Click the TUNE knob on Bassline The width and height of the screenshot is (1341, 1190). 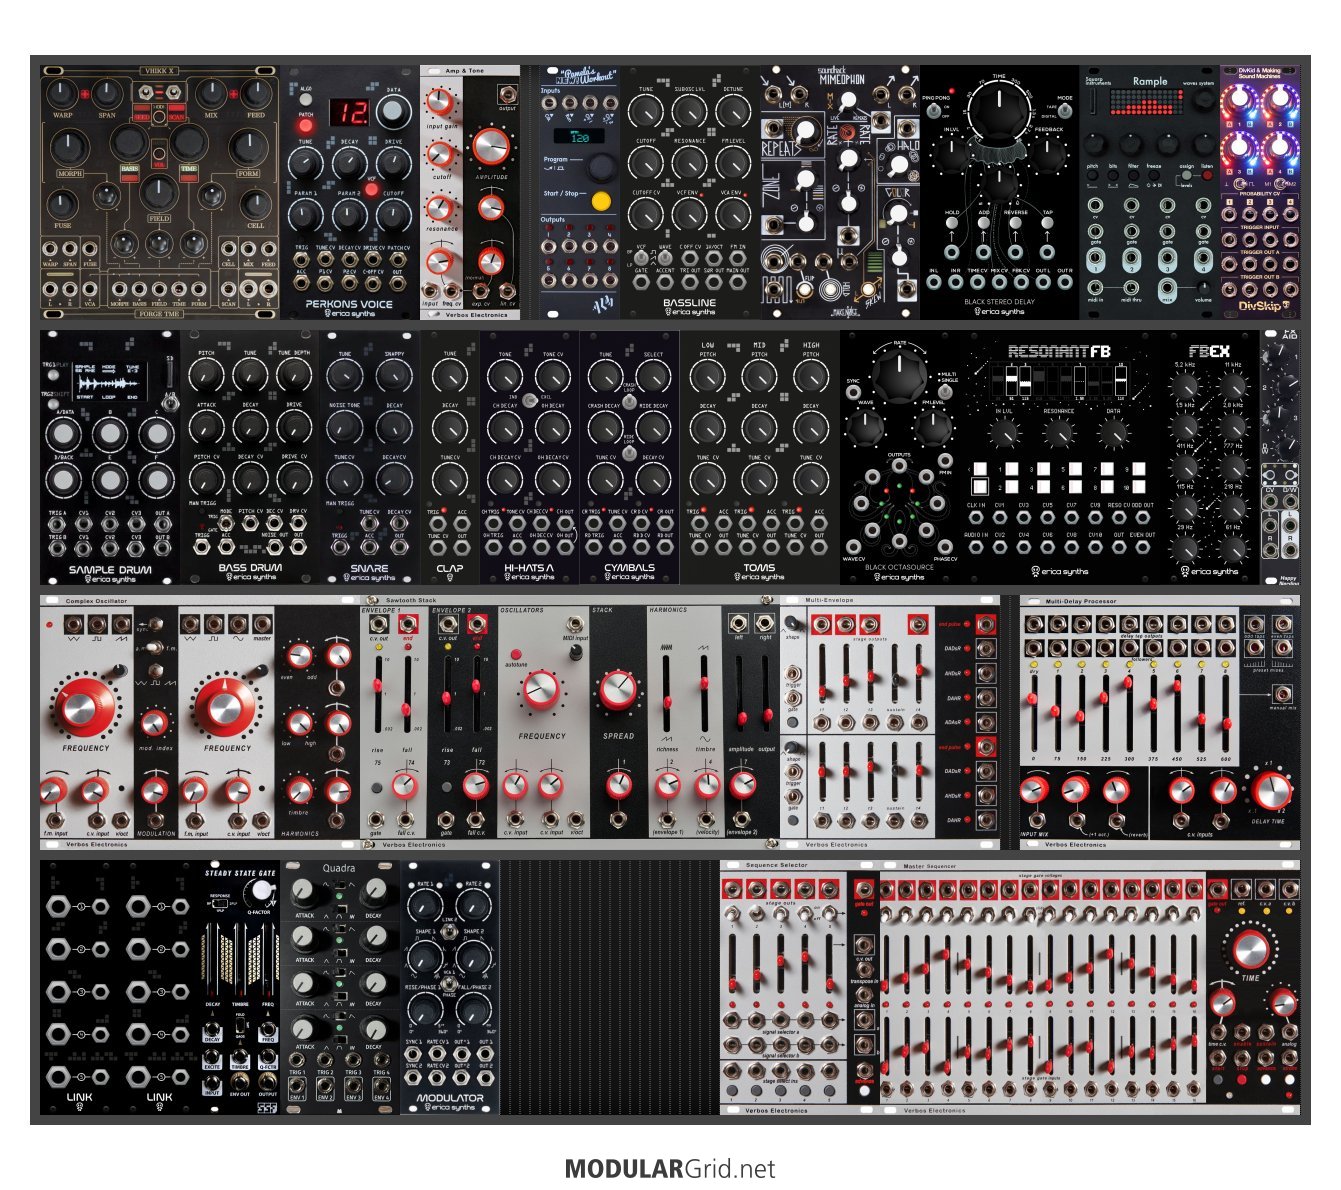[x=647, y=111]
